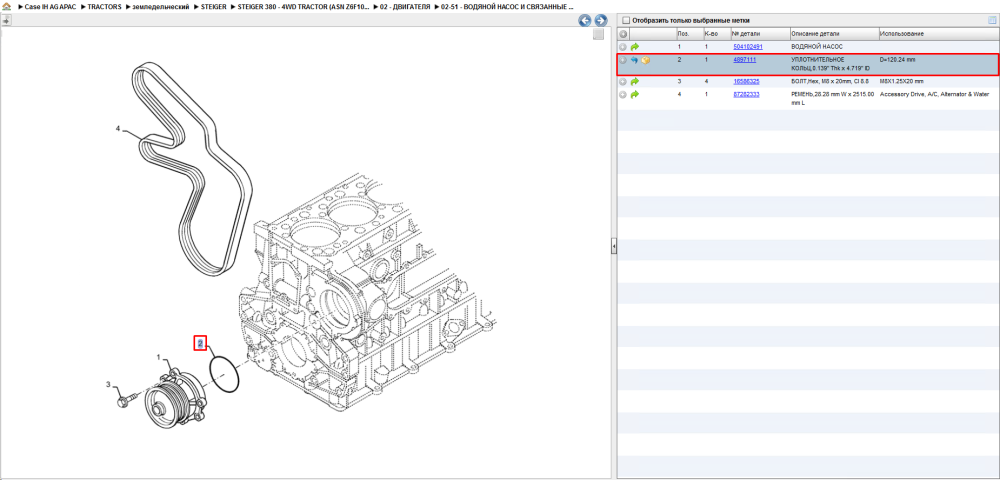Open the 'STEIGER' breadcrumb
1000x480 pixels.
coord(213,6)
